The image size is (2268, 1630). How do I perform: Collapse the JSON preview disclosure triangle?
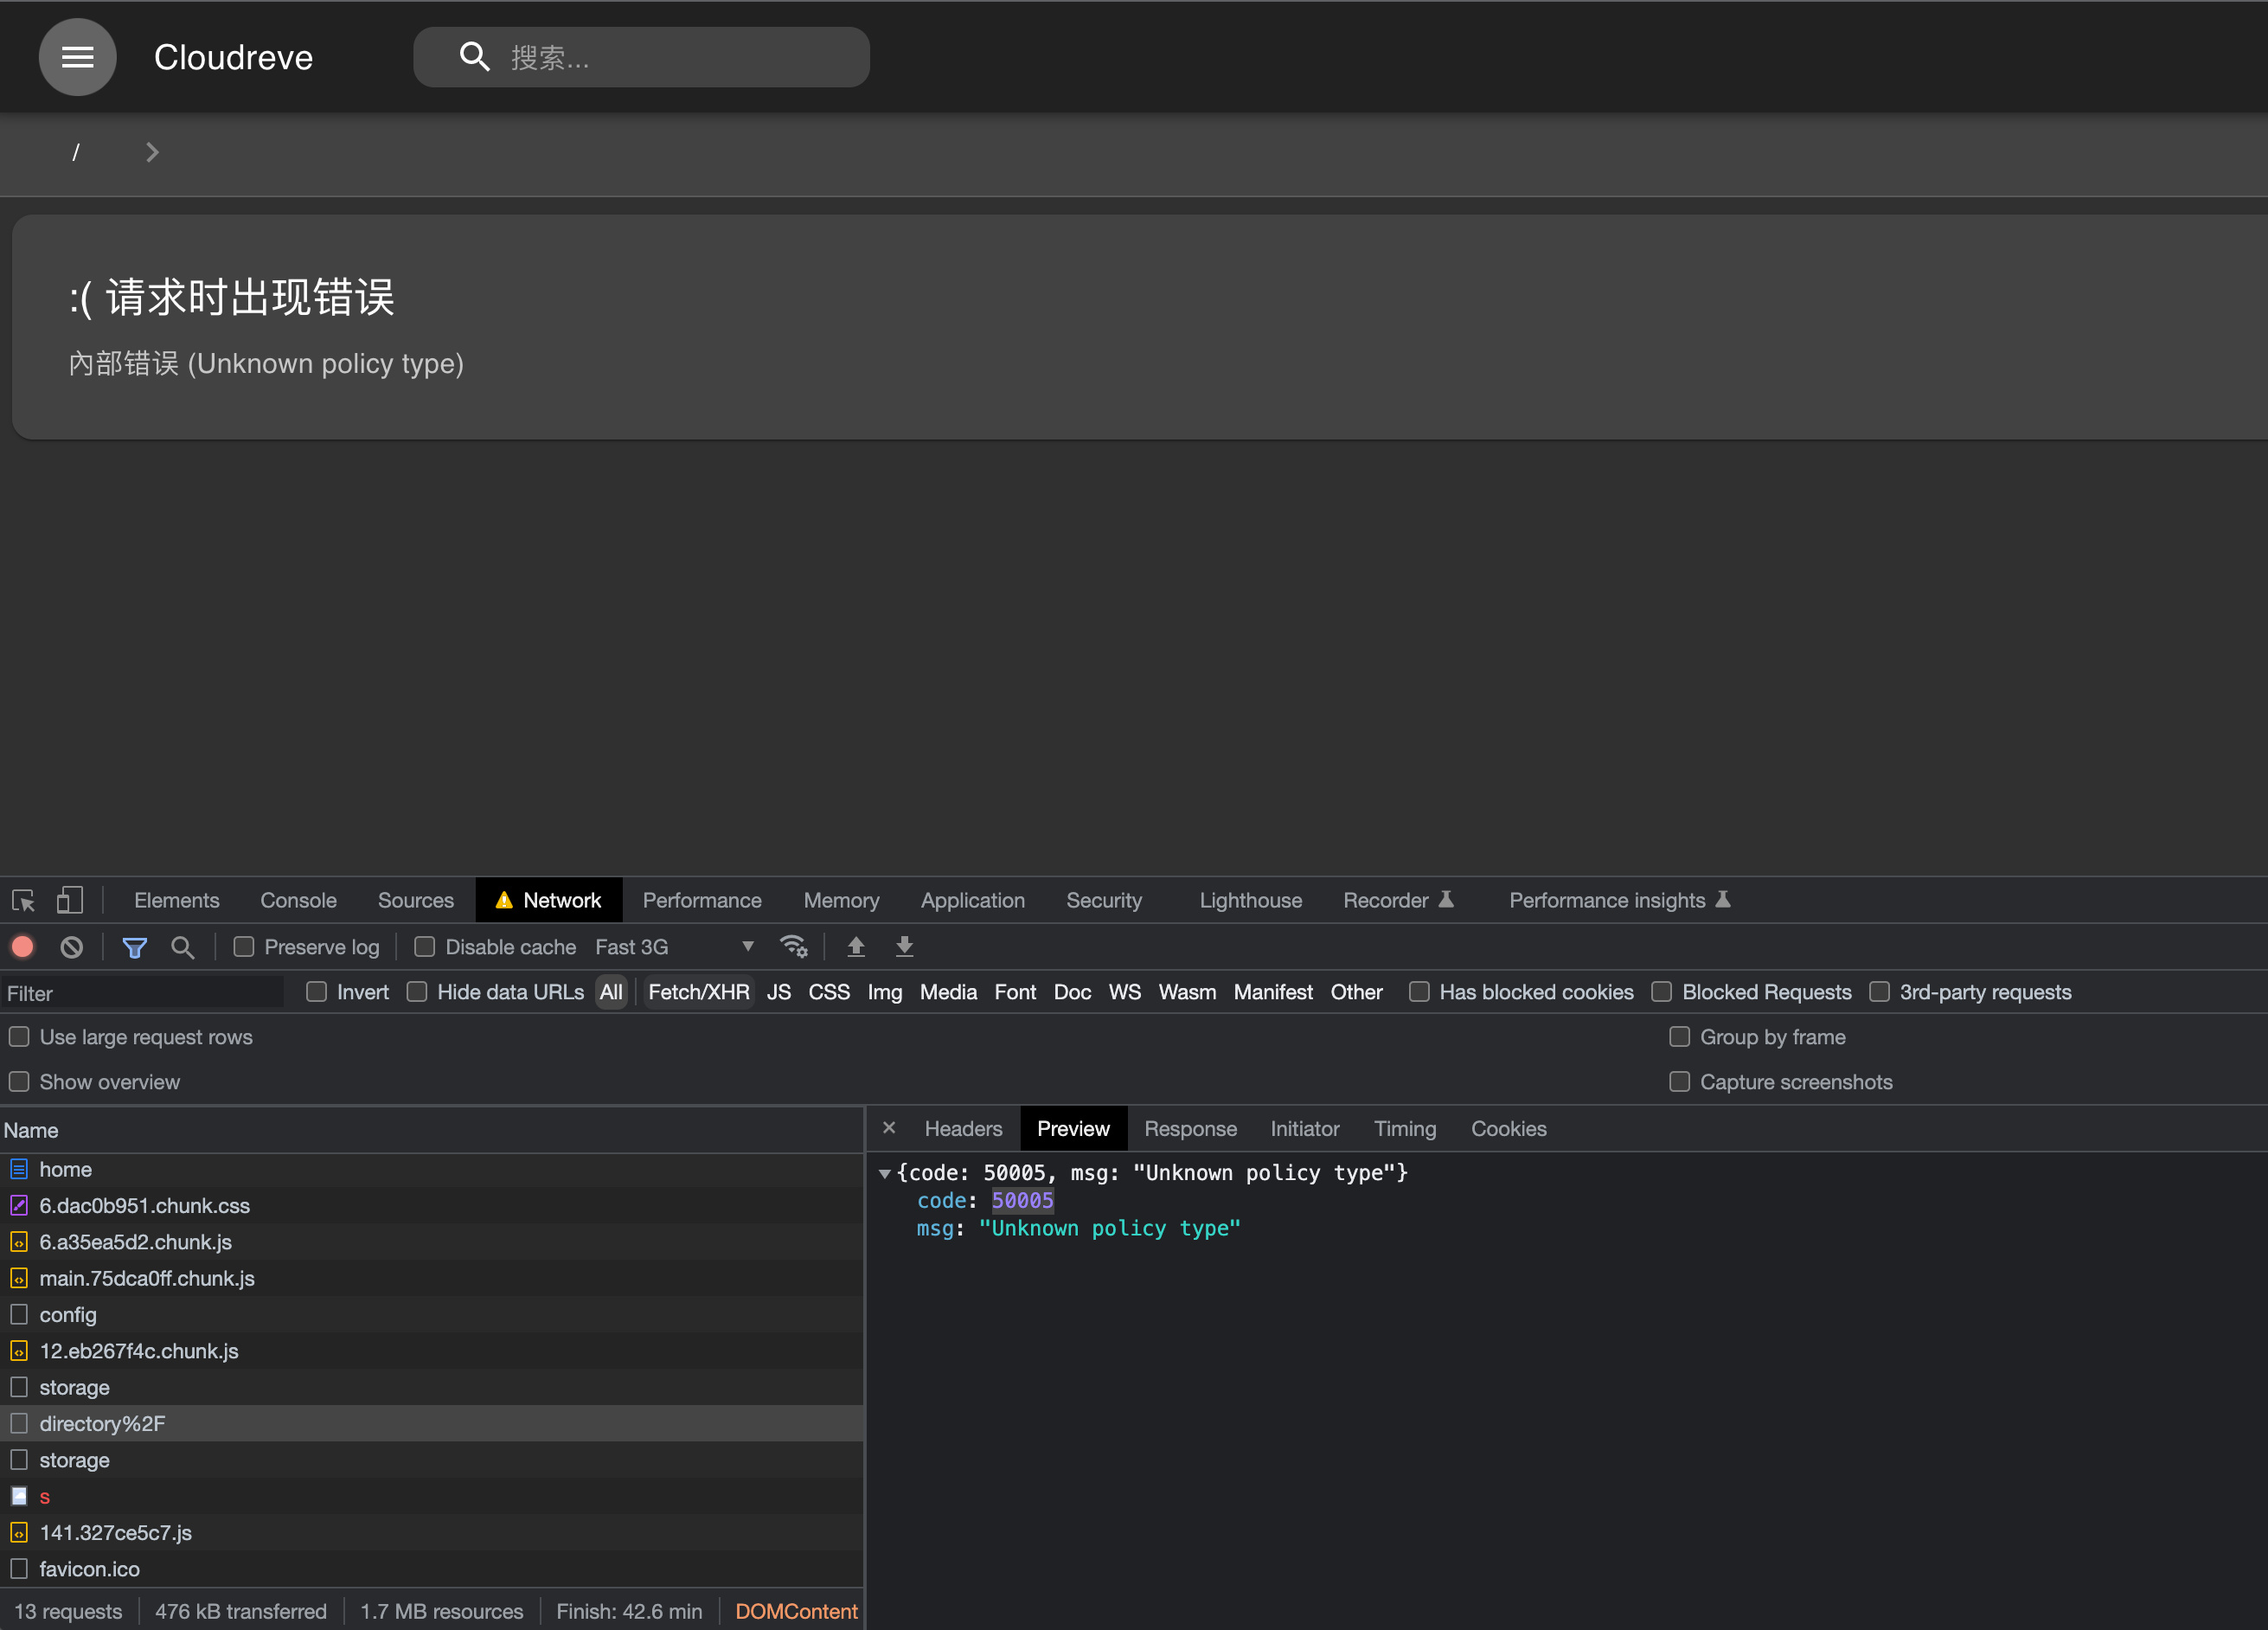click(x=885, y=1173)
